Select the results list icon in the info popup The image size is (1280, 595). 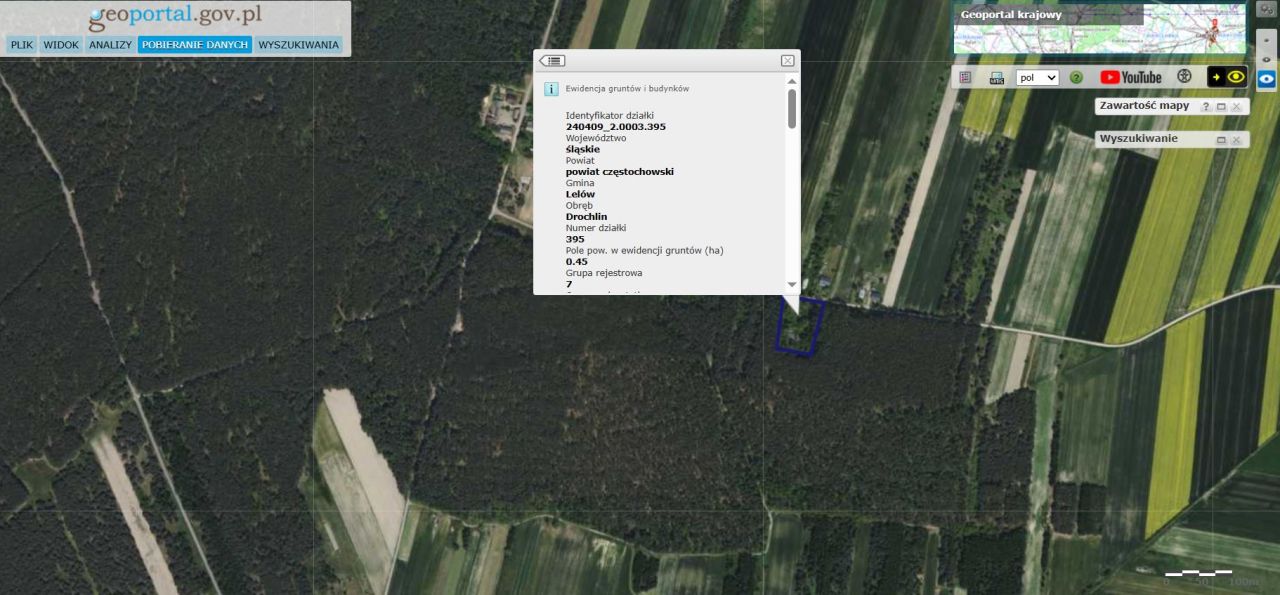(x=554, y=60)
